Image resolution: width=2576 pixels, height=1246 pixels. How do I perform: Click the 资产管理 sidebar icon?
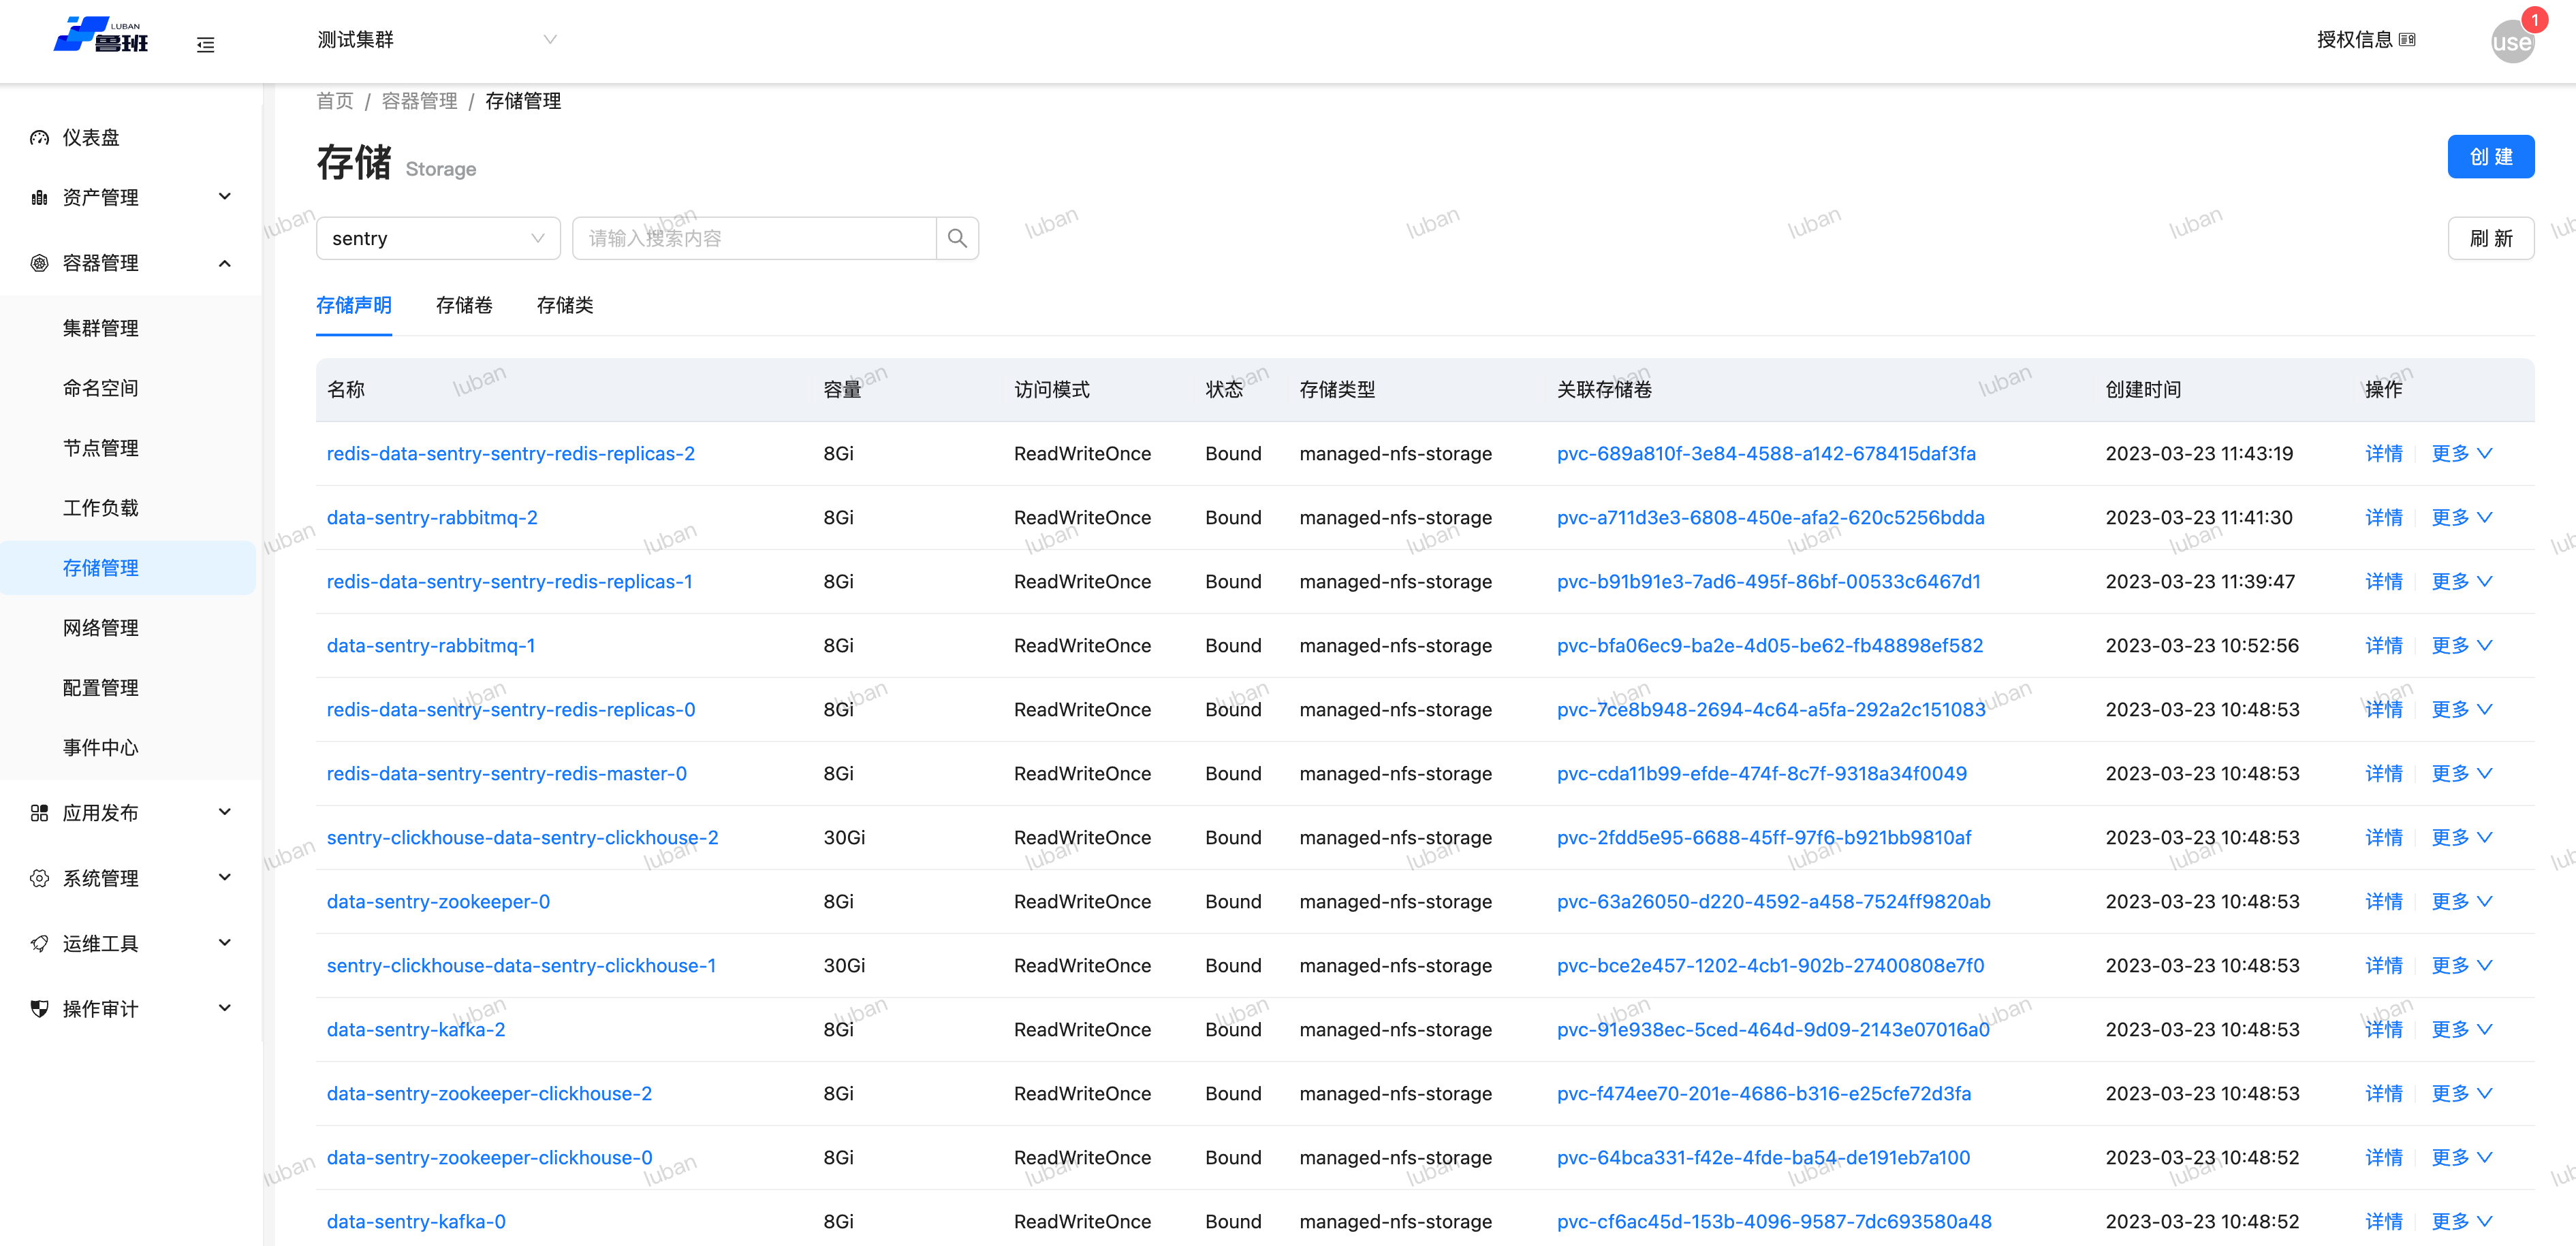pos(40,198)
